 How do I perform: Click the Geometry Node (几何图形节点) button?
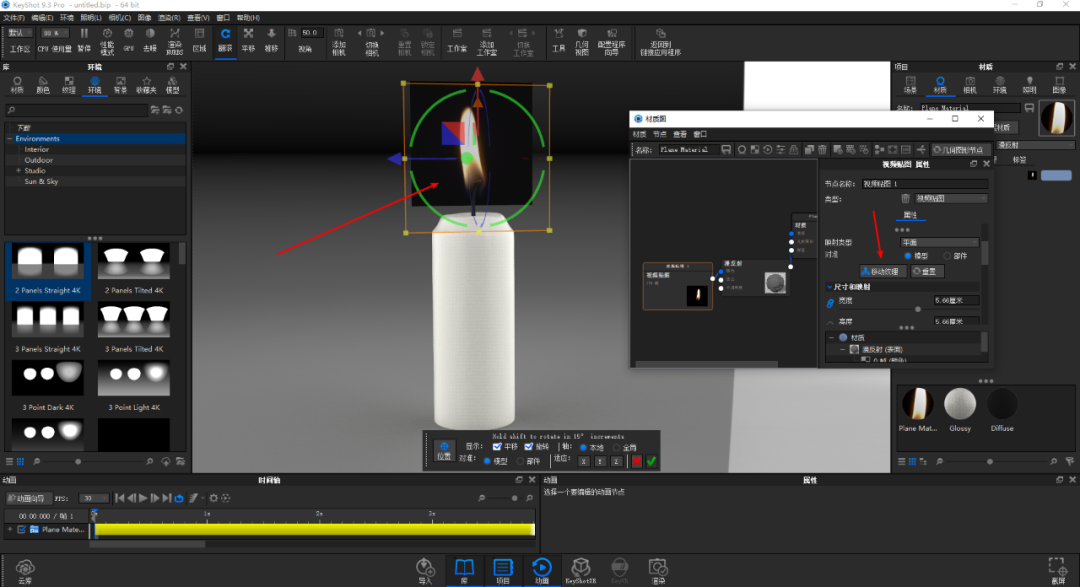tap(960, 150)
